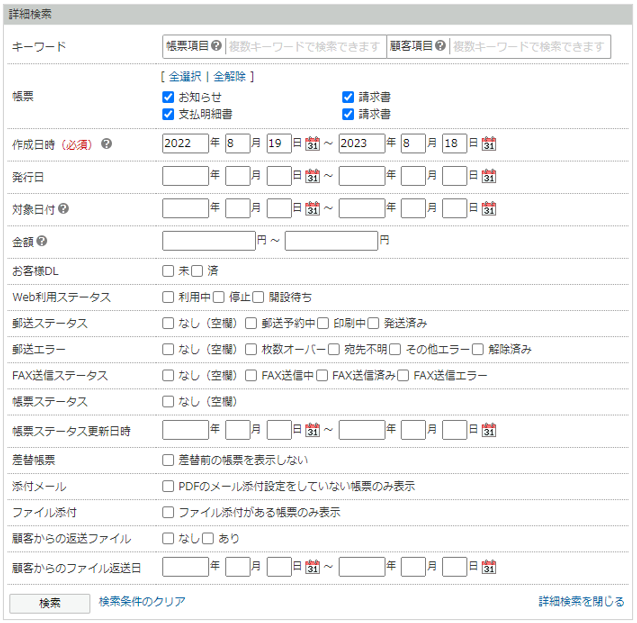Image resolution: width=637 pixels, height=623 pixels.
Task: Open calendar for 発行日 end date
Action: (x=489, y=176)
